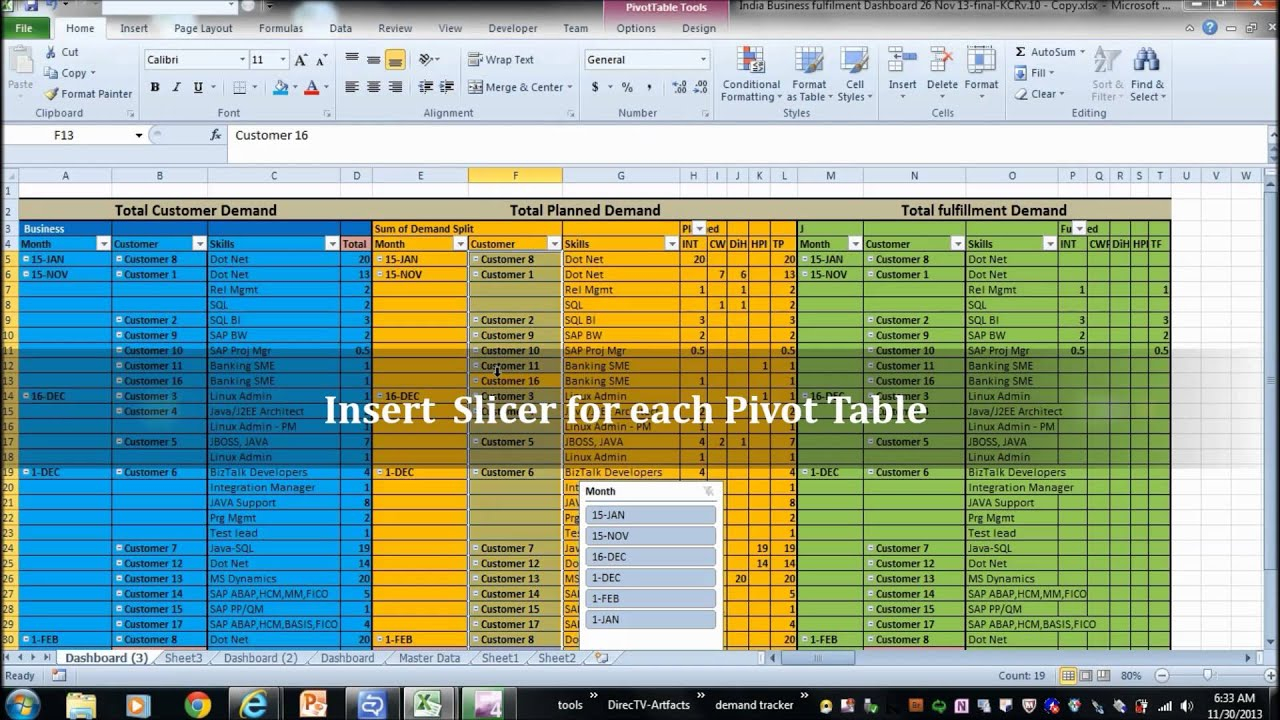
Task: Toggle Bold formatting
Action: 155,88
